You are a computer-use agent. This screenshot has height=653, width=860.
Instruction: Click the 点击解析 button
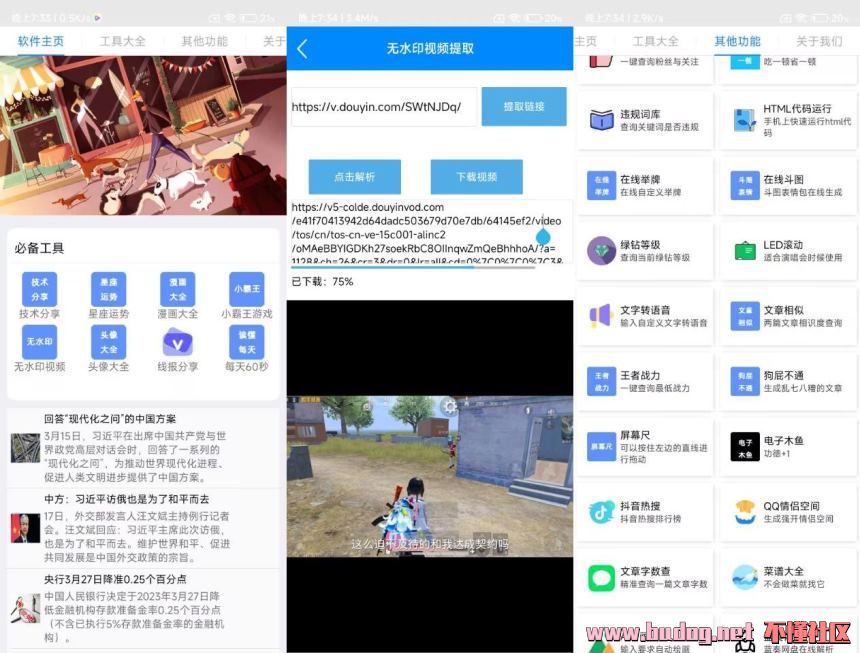pos(354,177)
